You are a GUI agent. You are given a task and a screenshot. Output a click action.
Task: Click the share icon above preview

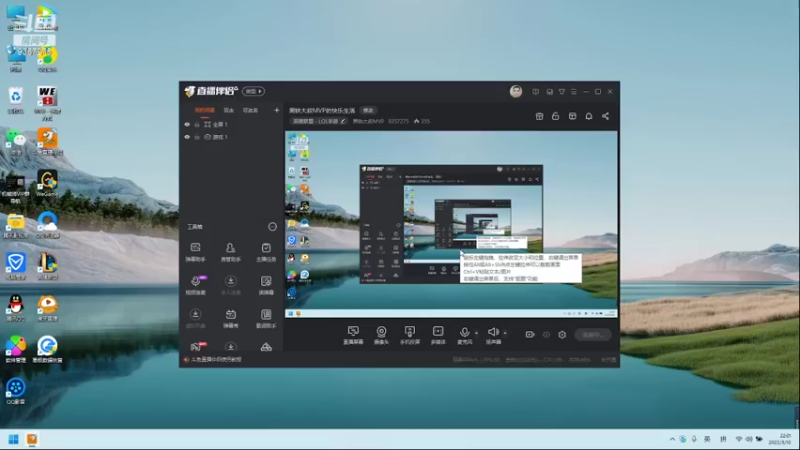pyautogui.click(x=606, y=116)
